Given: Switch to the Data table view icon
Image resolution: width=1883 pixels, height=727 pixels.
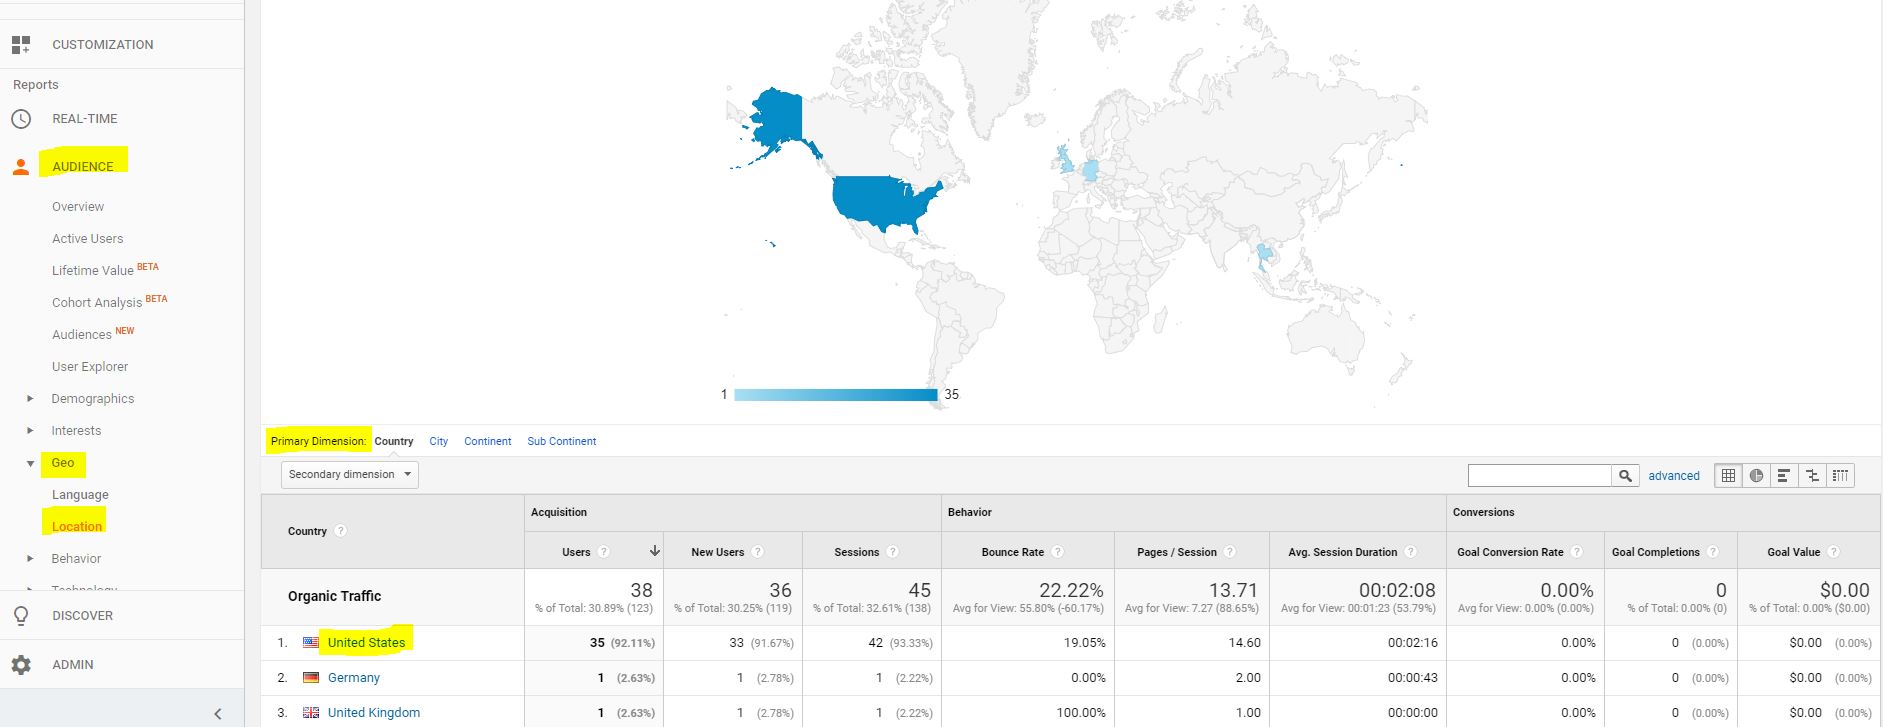Looking at the screenshot, I should point(1728,476).
